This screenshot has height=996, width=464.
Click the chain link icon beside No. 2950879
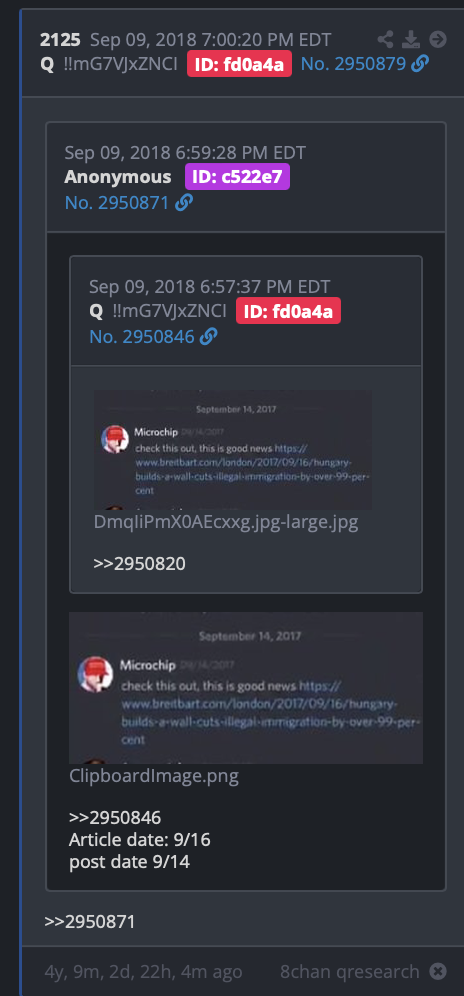[420, 64]
